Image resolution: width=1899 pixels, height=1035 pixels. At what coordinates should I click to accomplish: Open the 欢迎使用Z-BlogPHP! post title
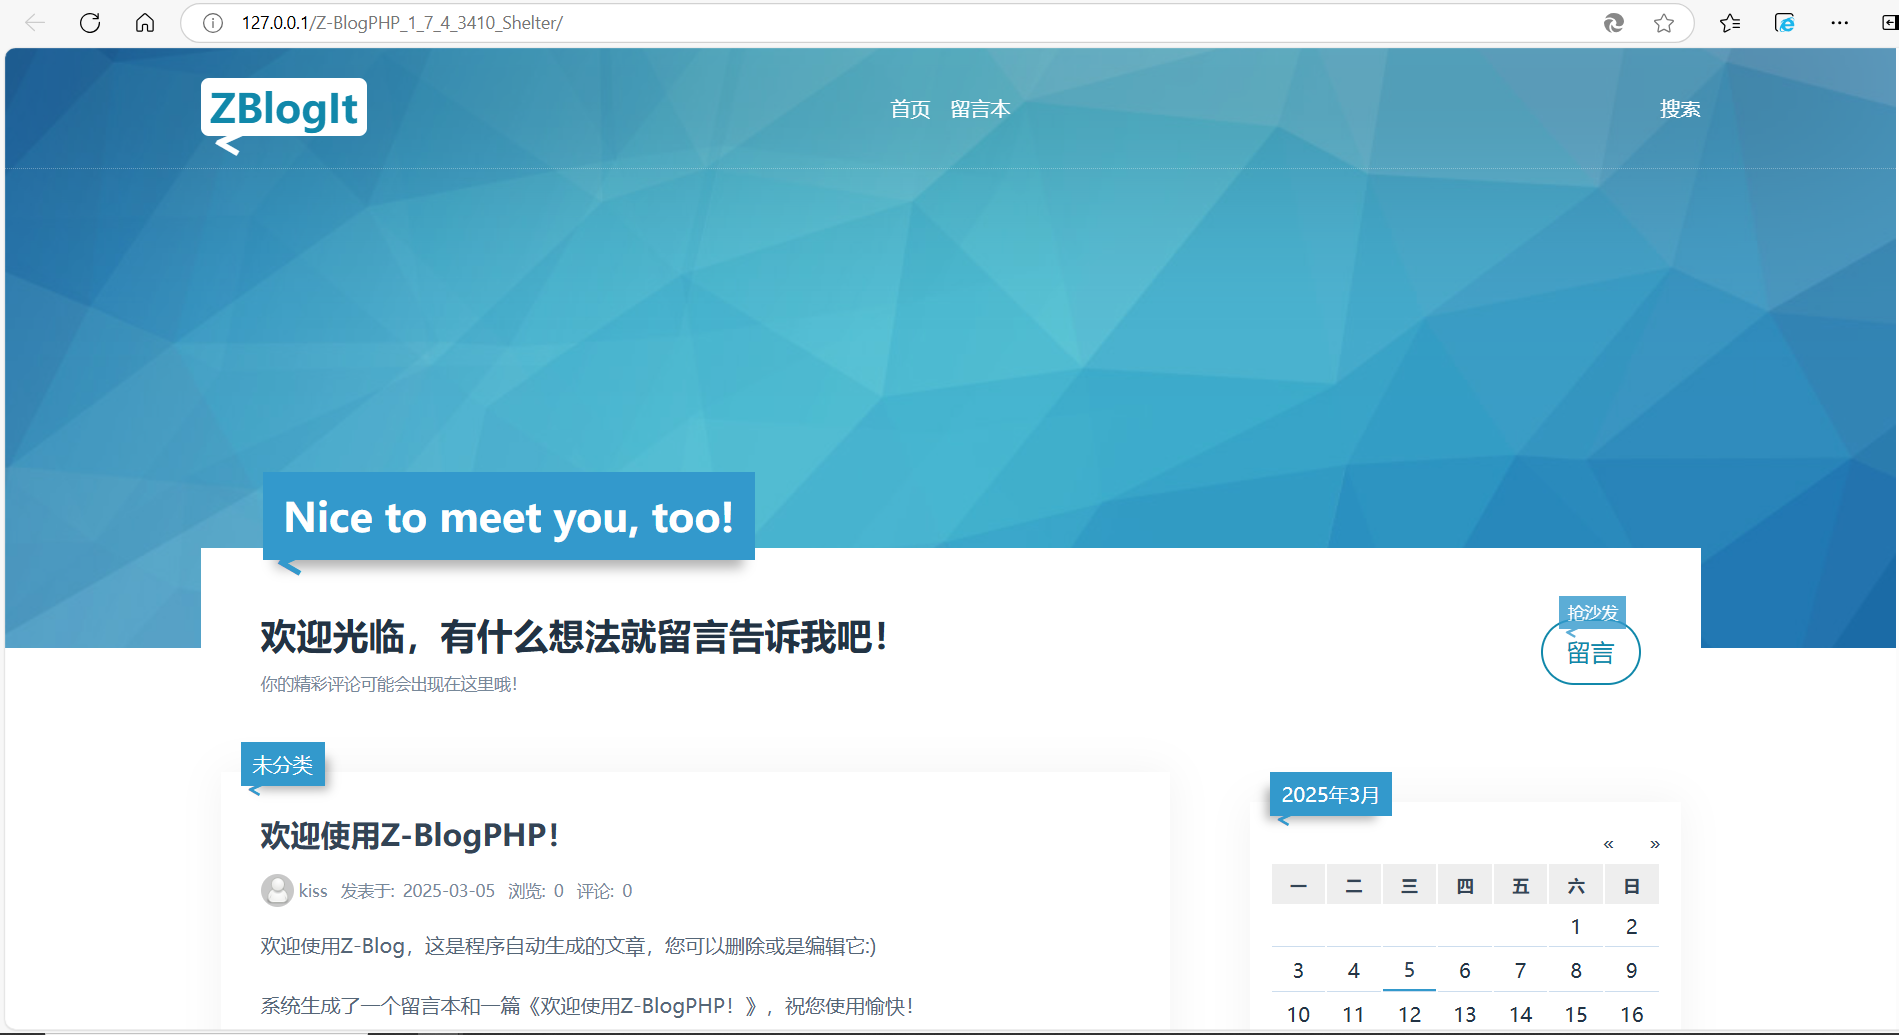[x=409, y=835]
